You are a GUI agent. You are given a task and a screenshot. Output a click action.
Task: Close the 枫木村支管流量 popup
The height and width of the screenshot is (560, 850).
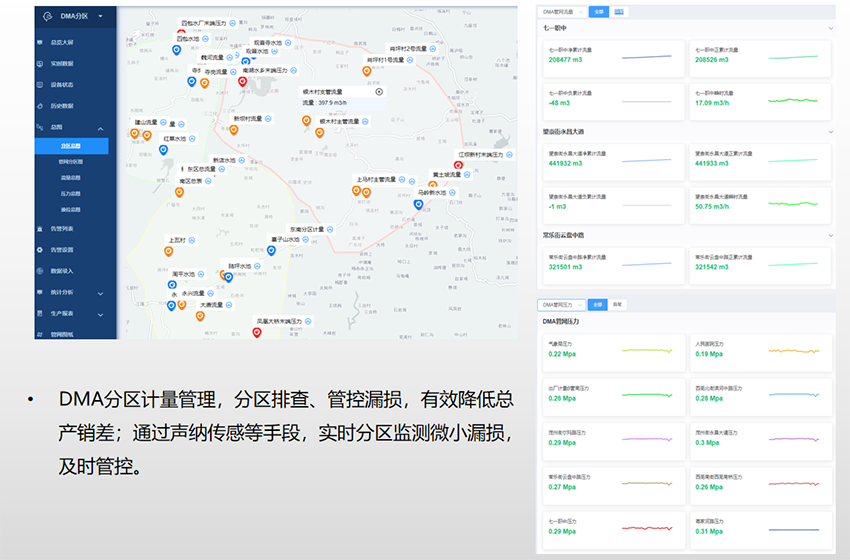(379, 91)
